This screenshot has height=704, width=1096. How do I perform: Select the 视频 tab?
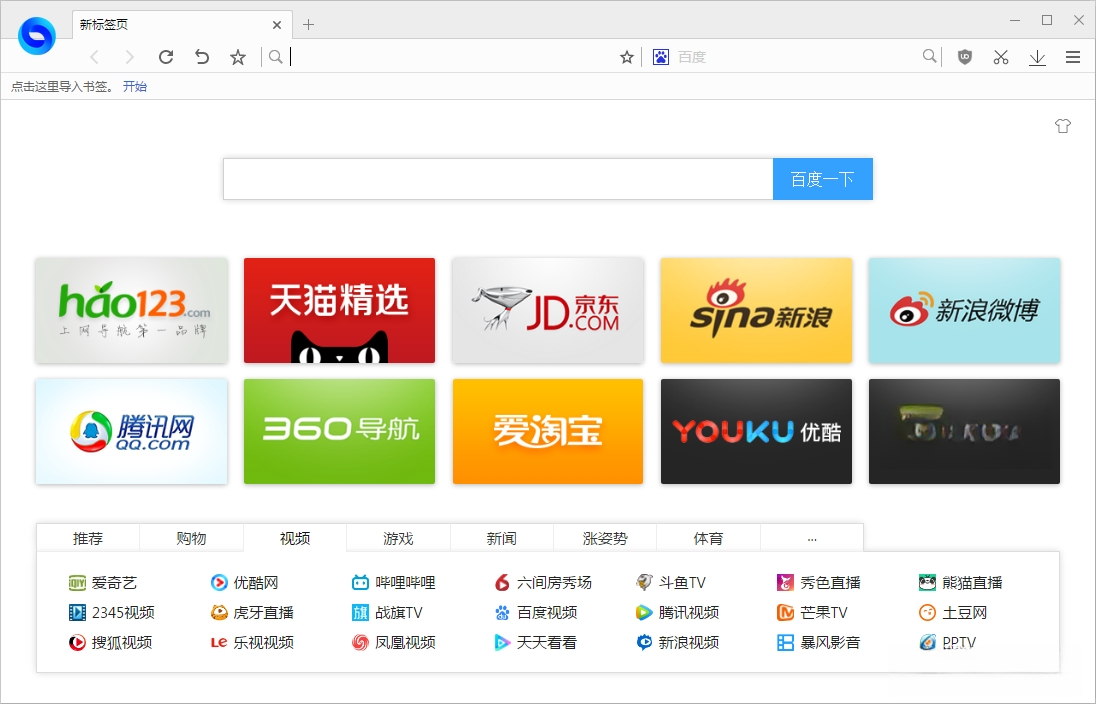click(x=295, y=538)
